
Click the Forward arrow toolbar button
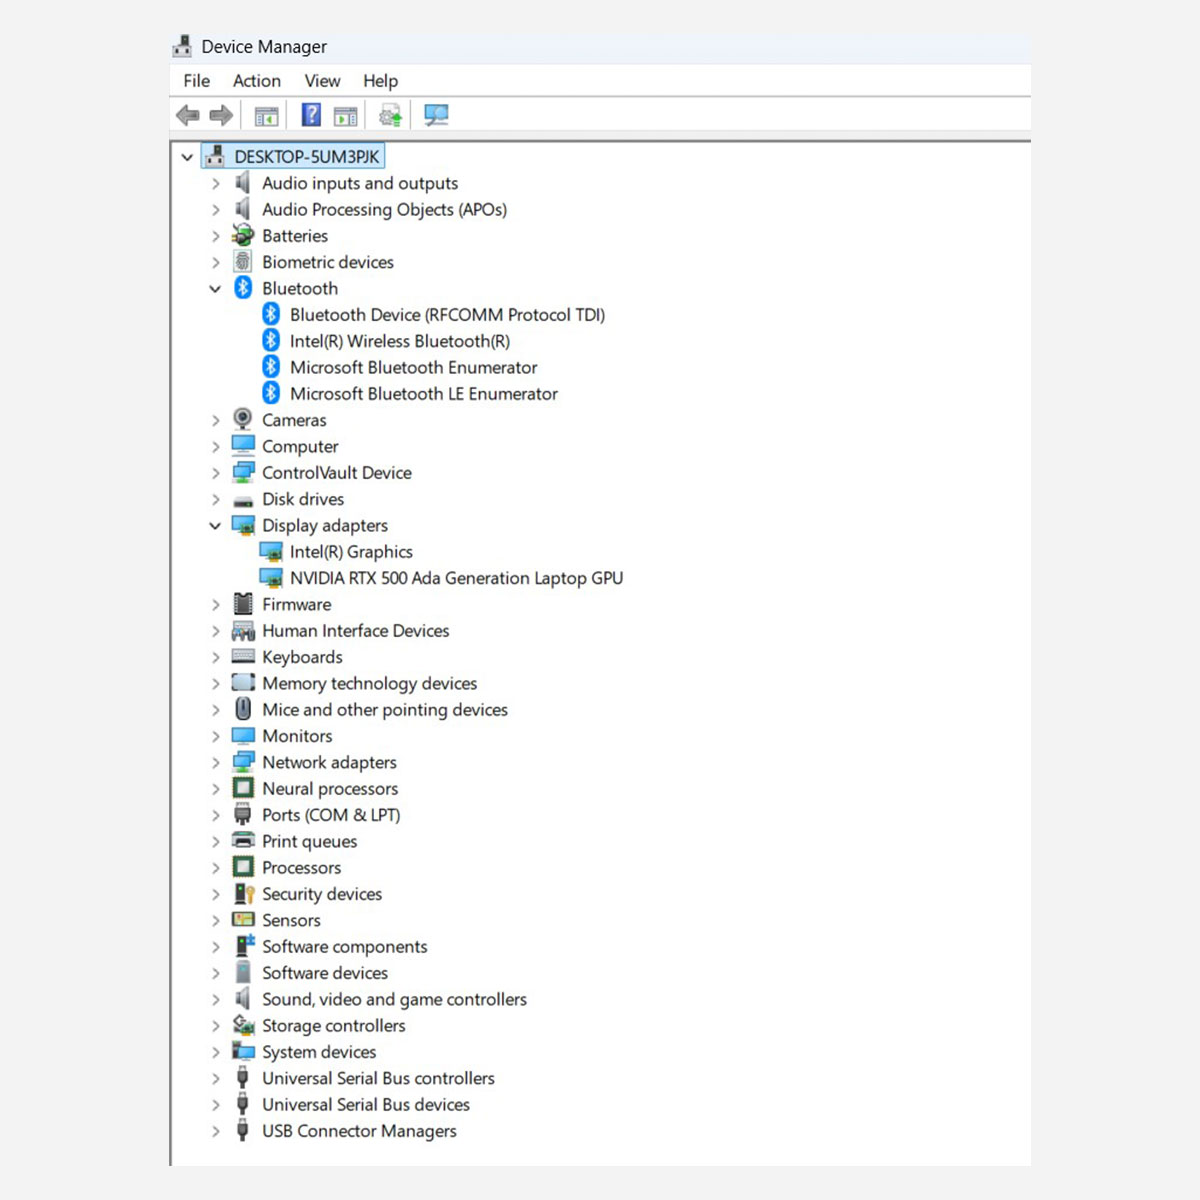tap(221, 116)
